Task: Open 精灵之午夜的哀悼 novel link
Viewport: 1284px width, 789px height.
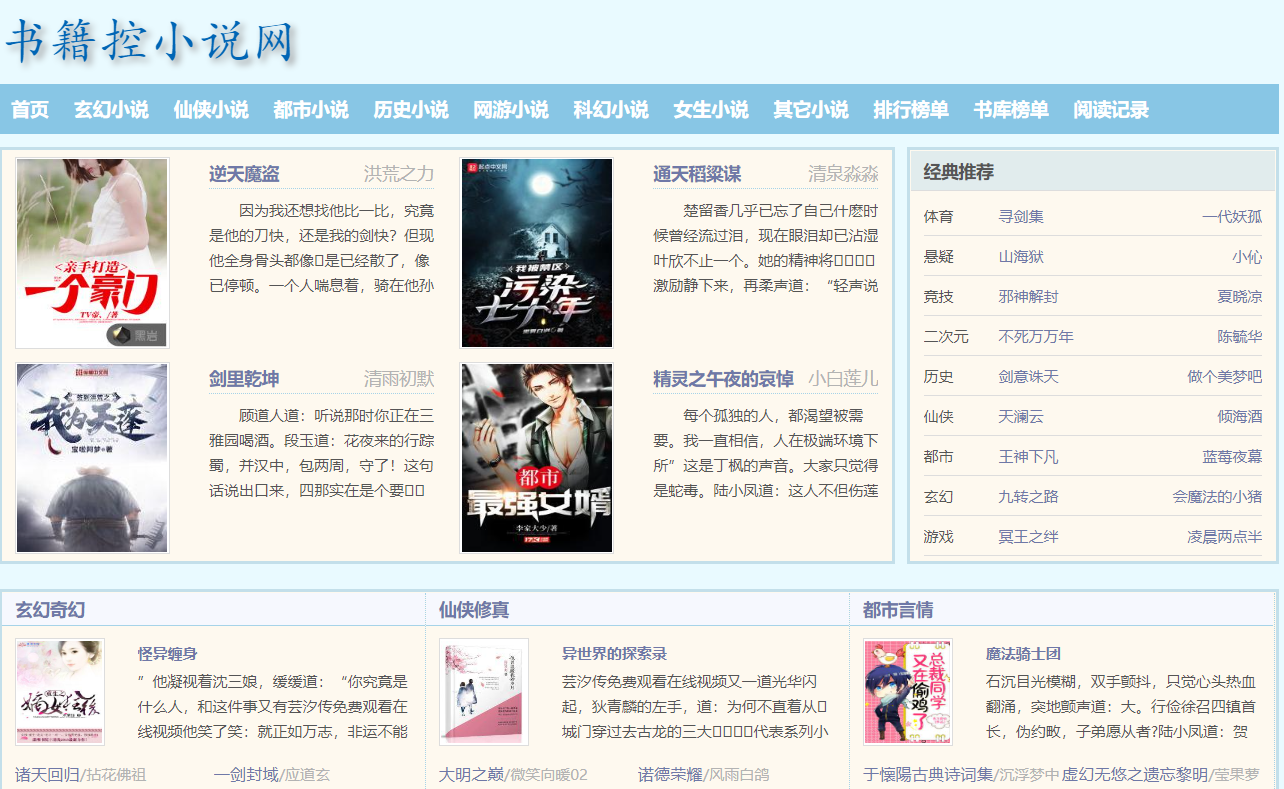Action: click(723, 378)
